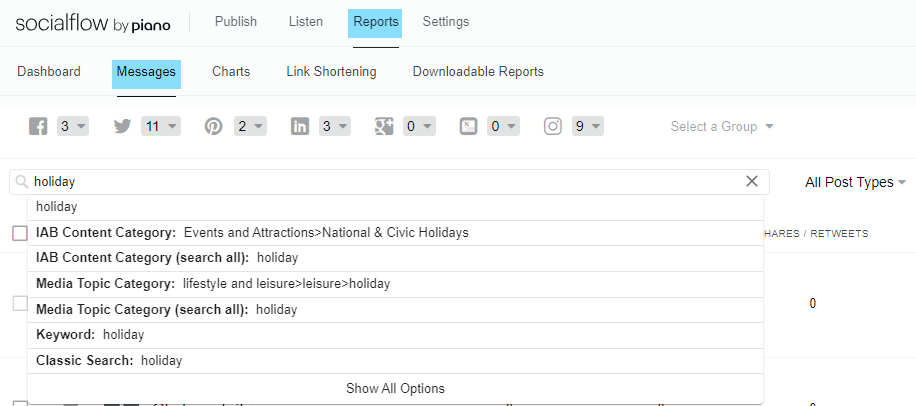Go to the Downloadable Reports sub-tab
The height and width of the screenshot is (406, 916).
(x=478, y=72)
